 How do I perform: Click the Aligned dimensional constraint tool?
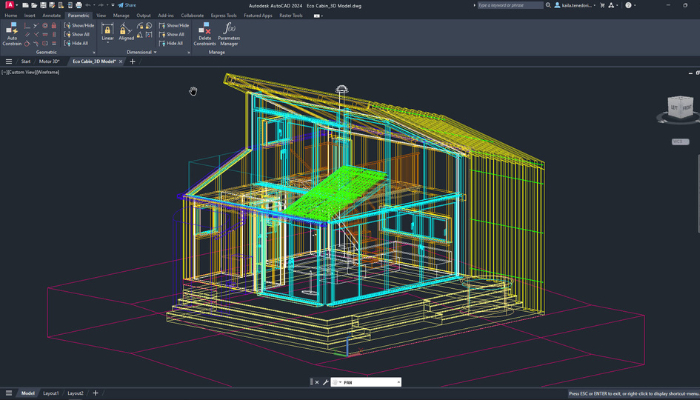126,32
